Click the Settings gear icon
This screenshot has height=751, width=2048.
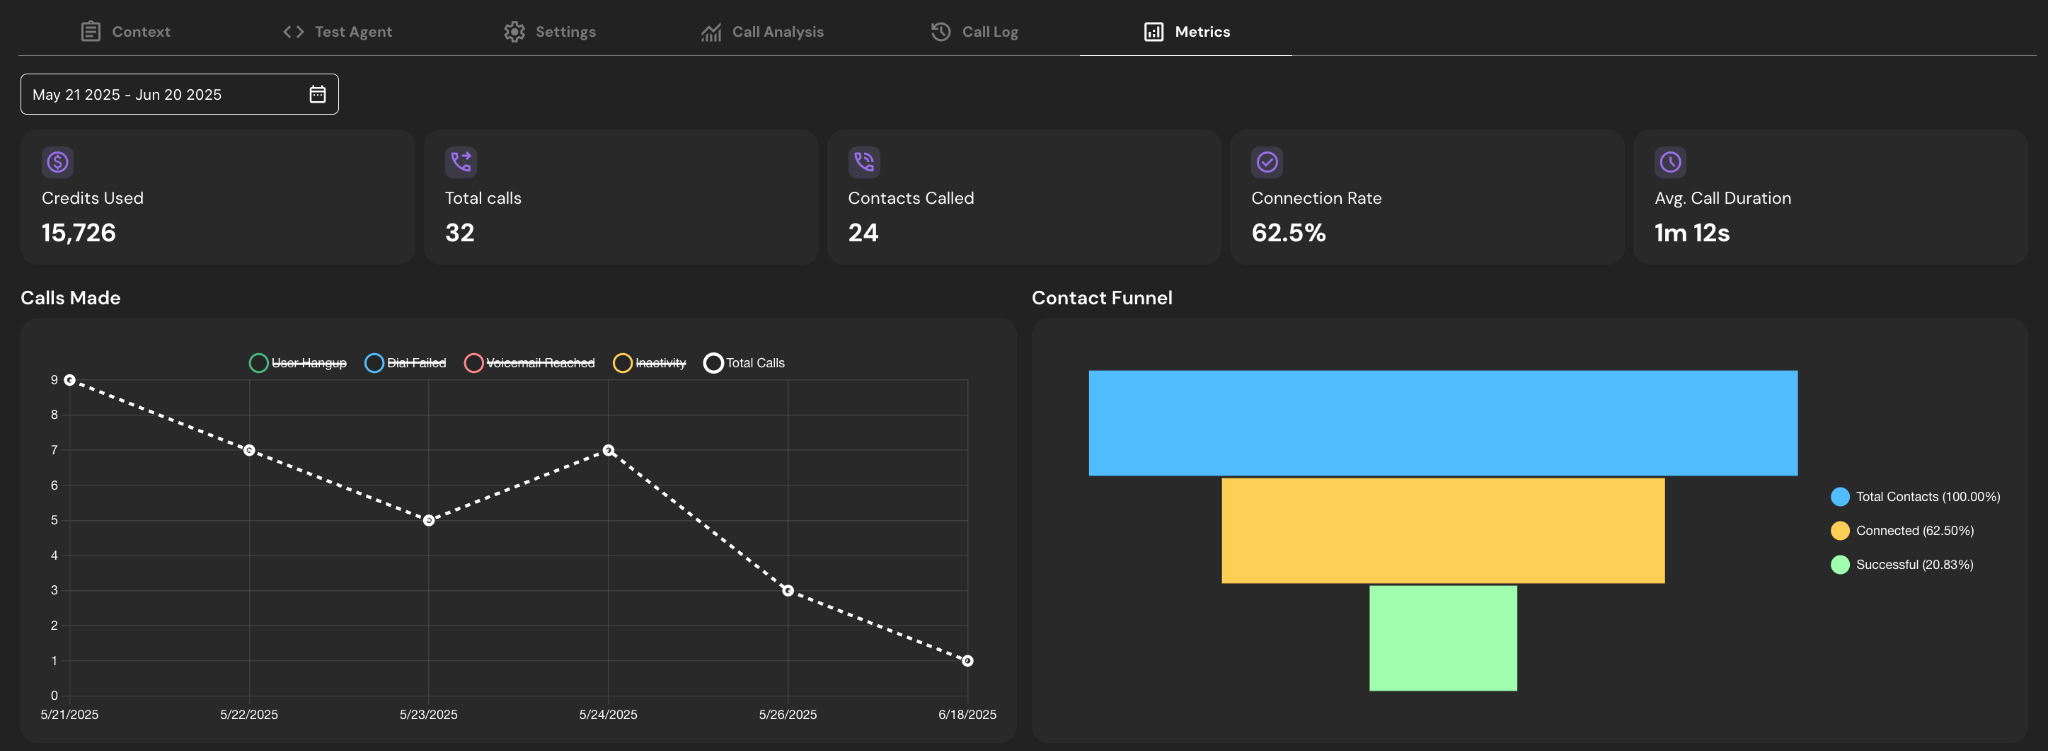click(514, 32)
